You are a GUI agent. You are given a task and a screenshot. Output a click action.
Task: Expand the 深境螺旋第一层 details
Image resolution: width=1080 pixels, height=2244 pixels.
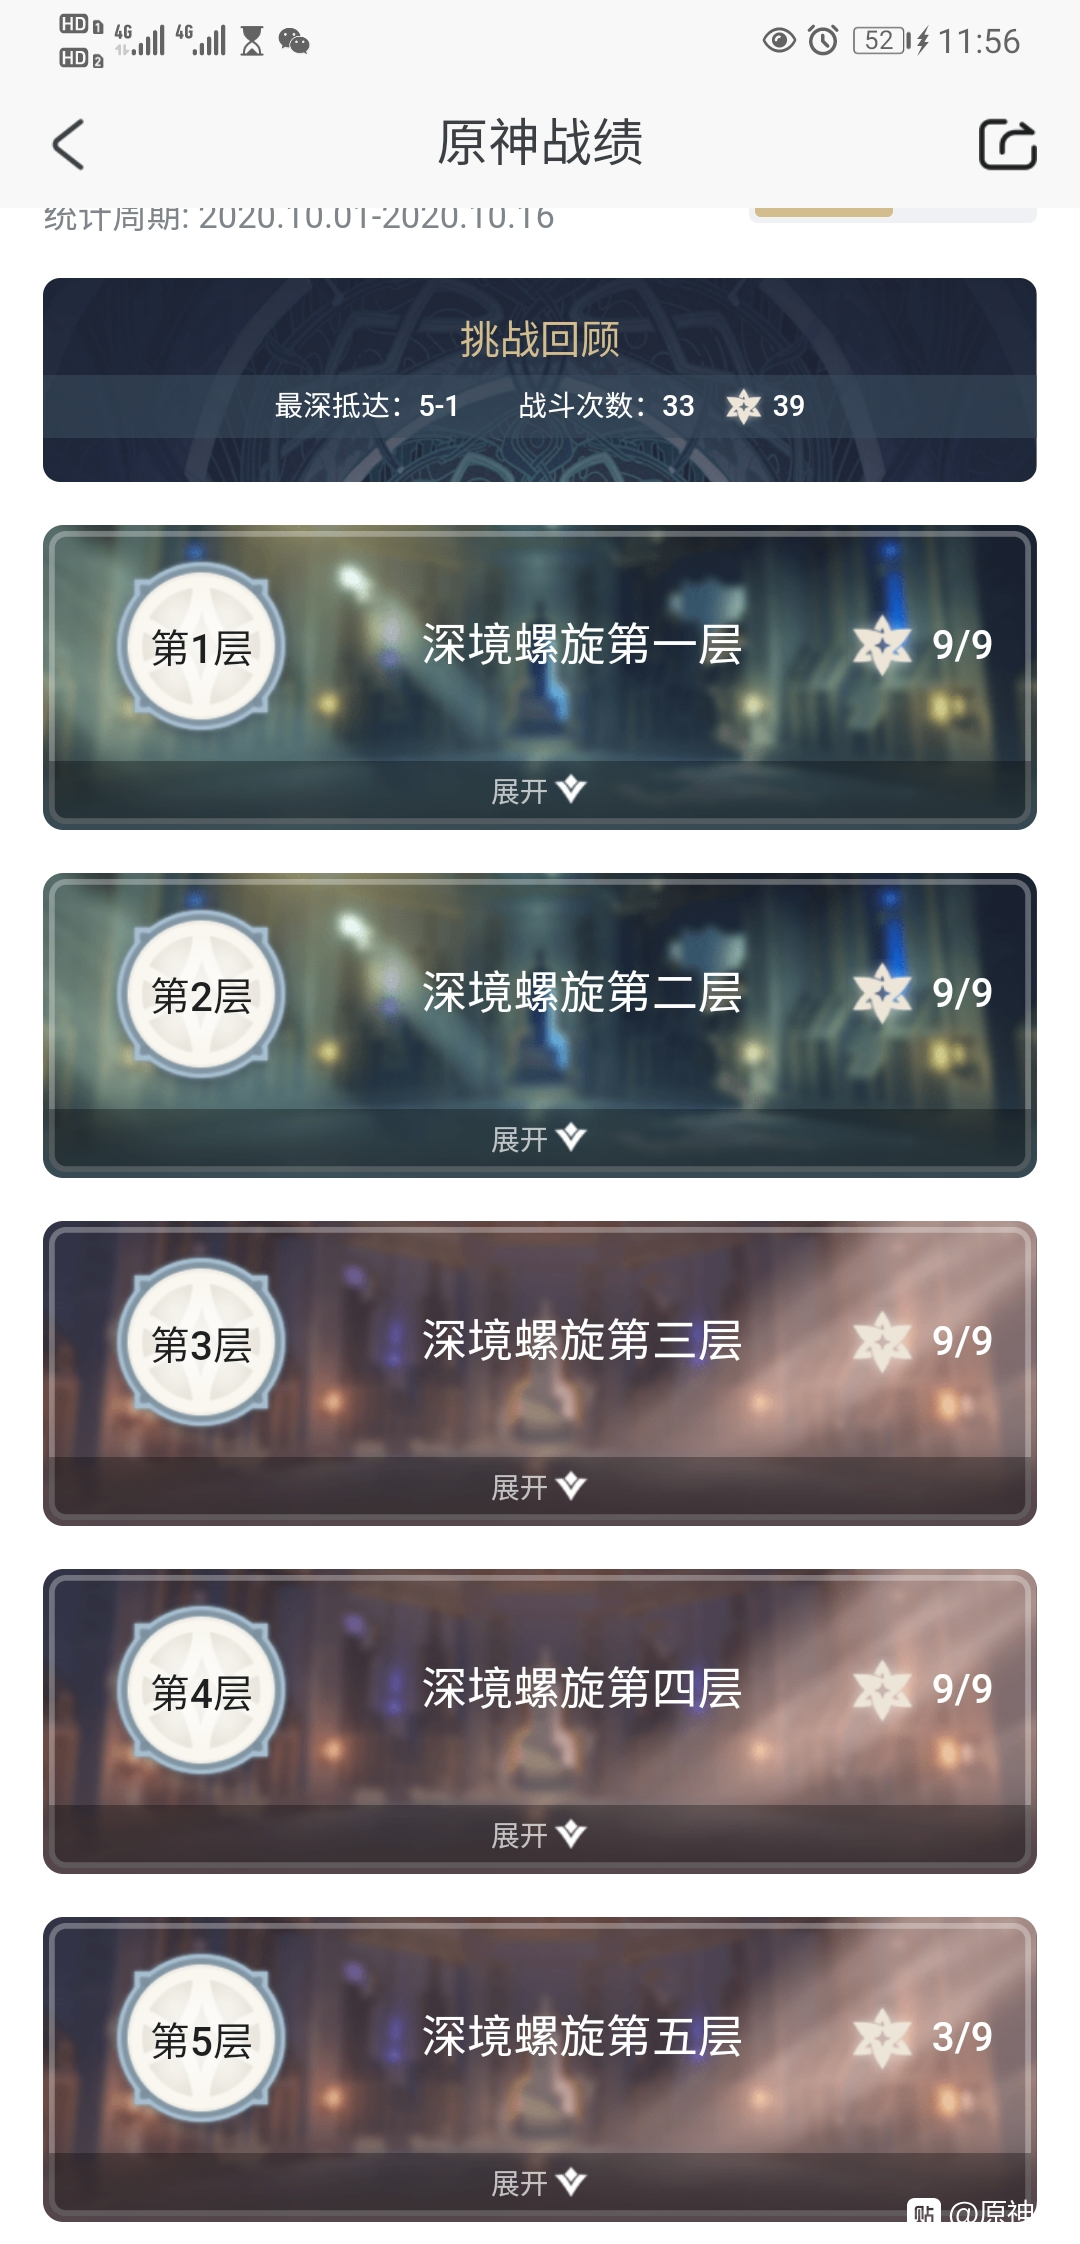point(540,790)
